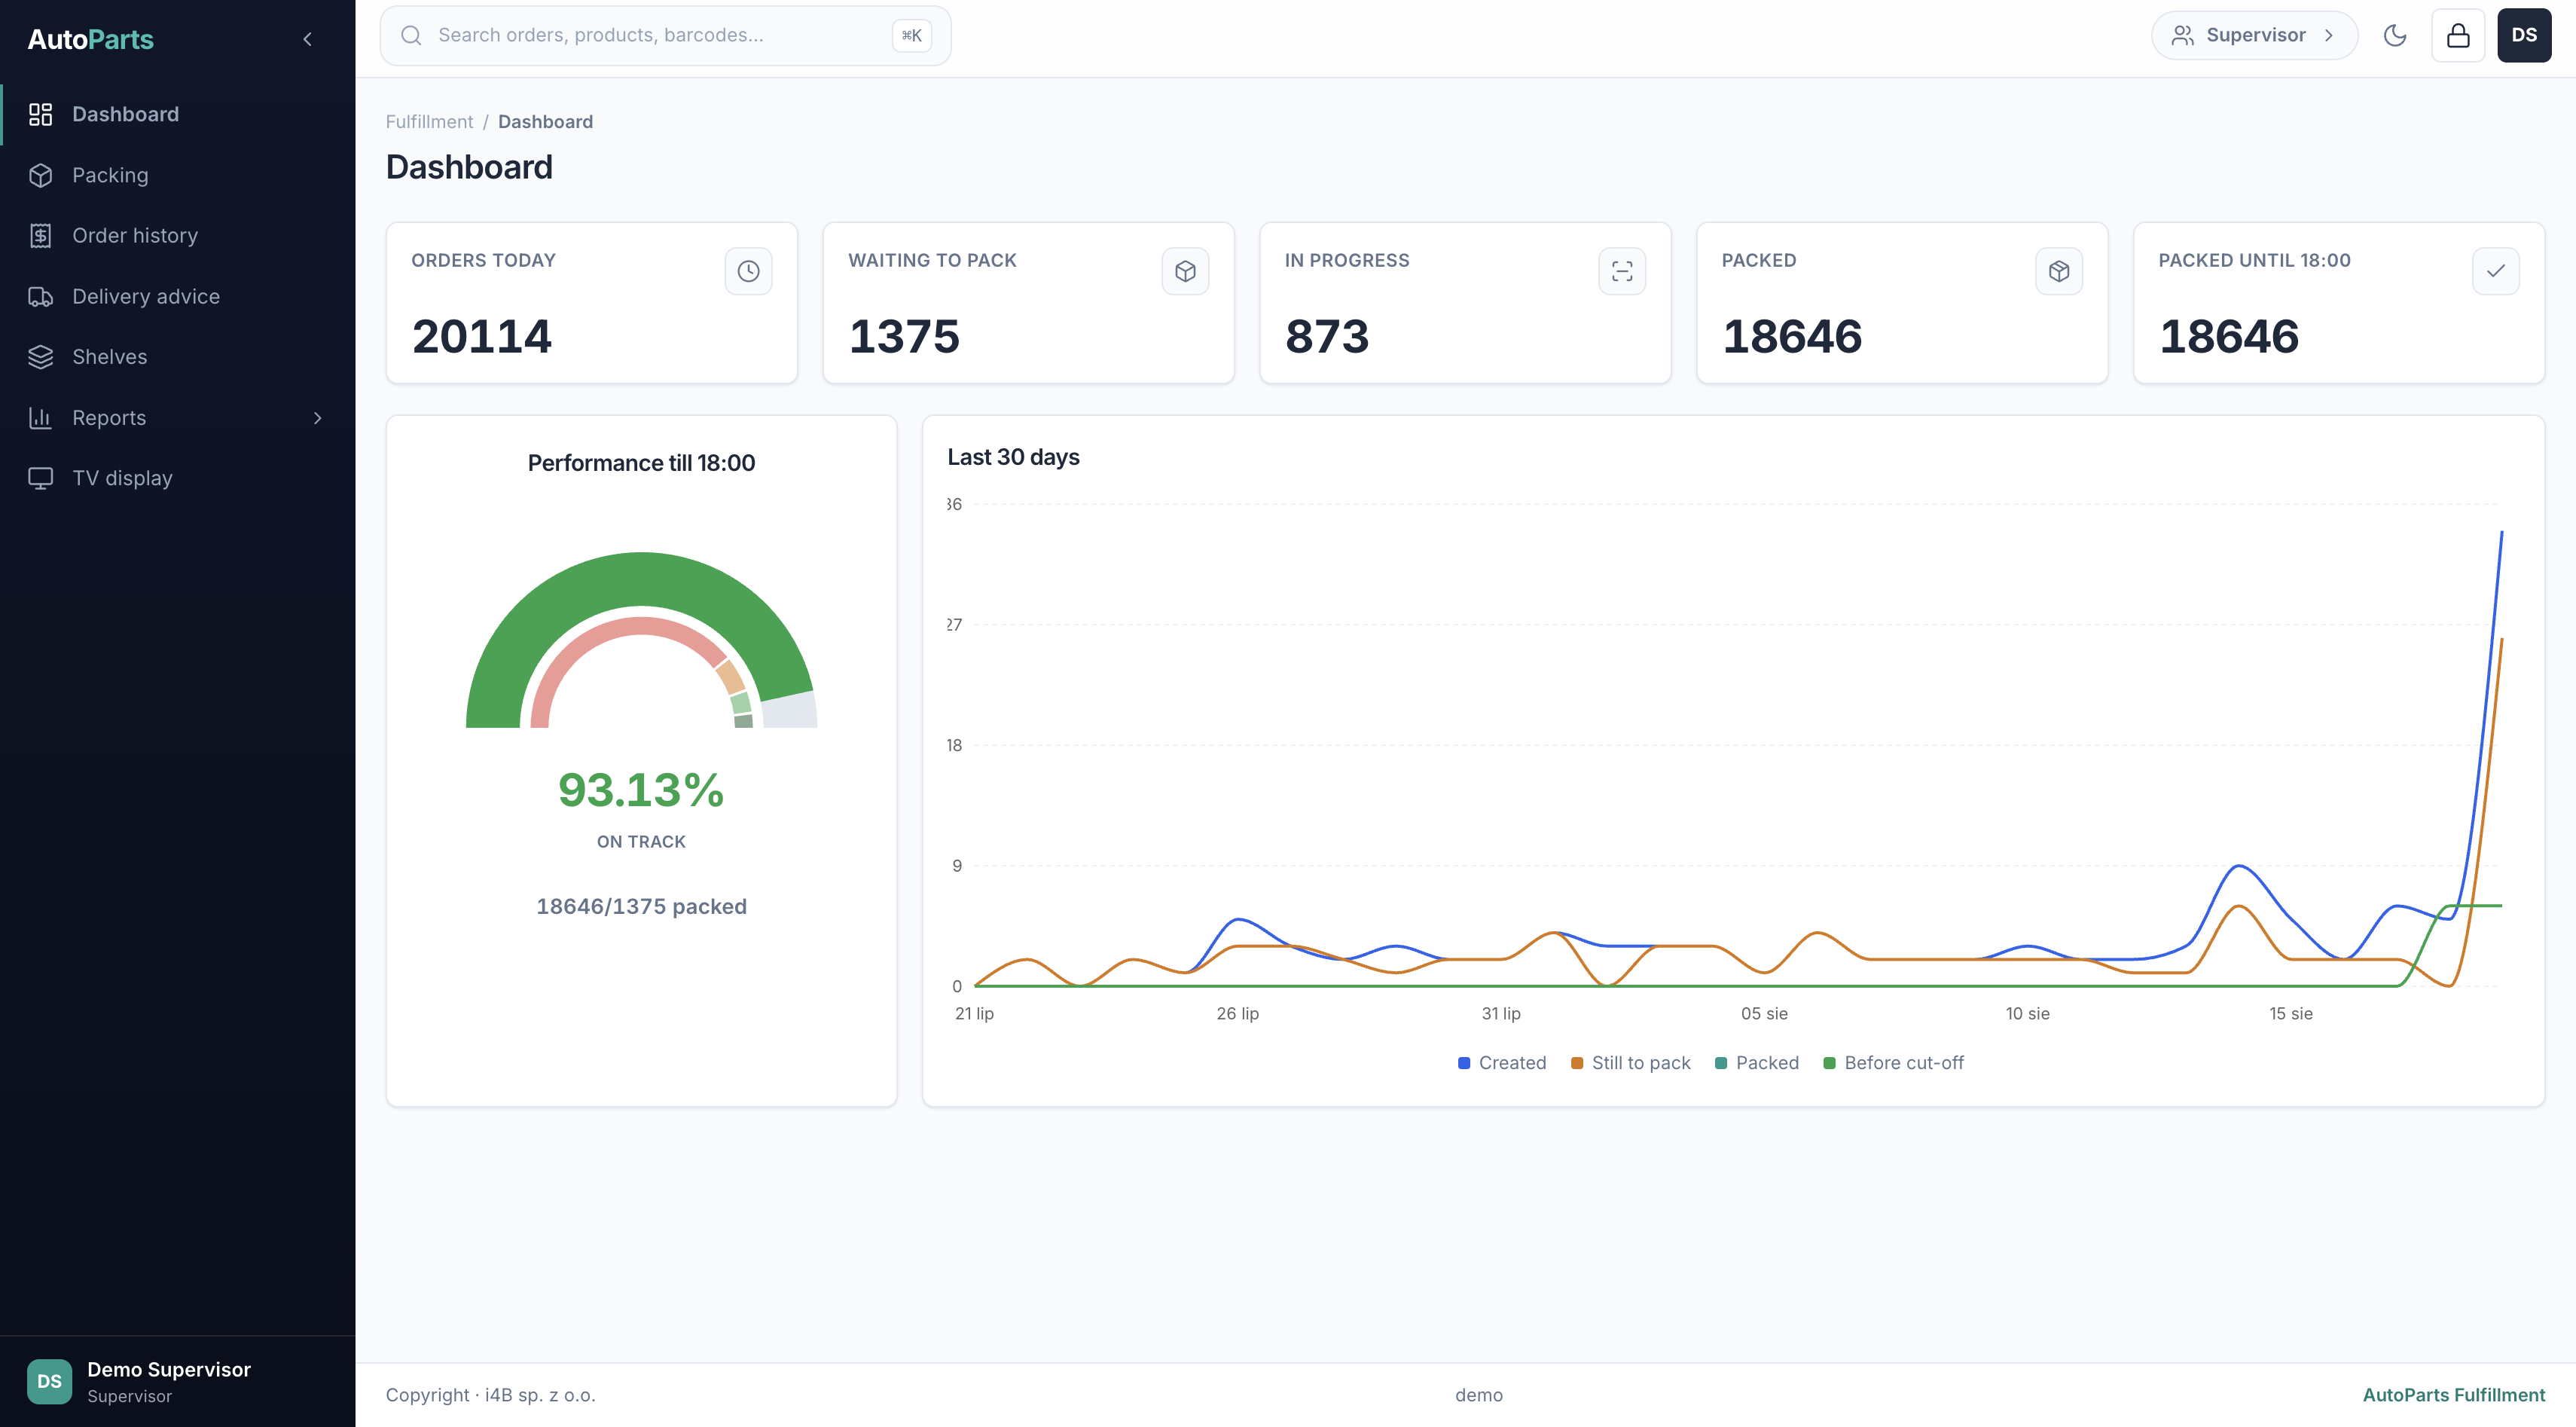Click the AutoParts Fulfillment footer link

(2453, 1395)
